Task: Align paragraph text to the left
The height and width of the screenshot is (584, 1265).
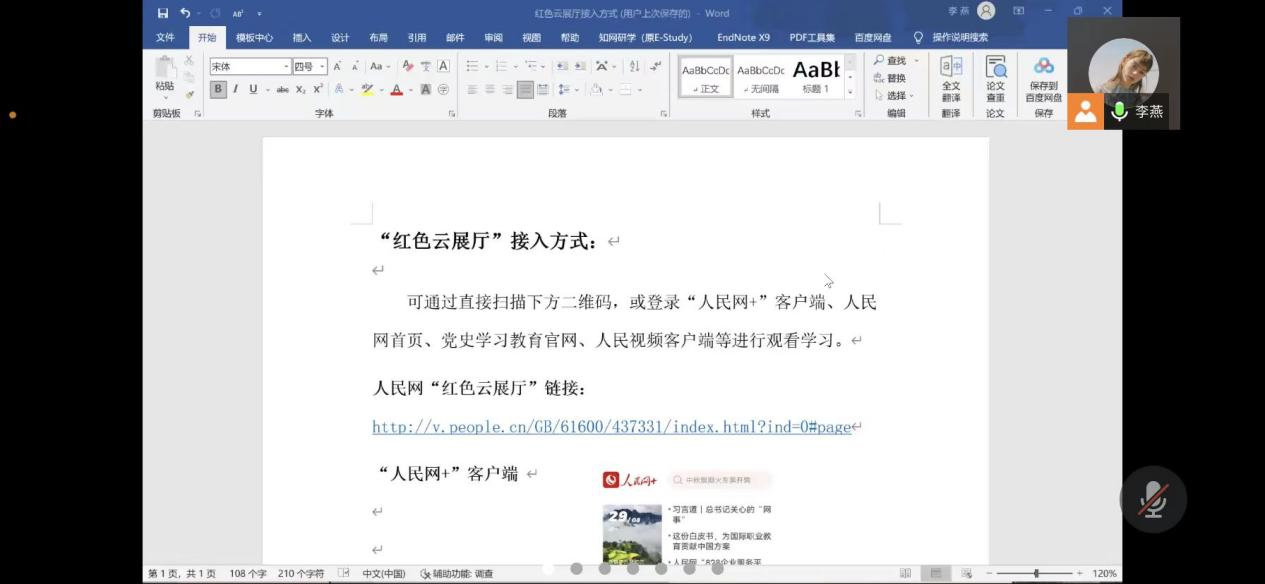Action: click(x=472, y=89)
